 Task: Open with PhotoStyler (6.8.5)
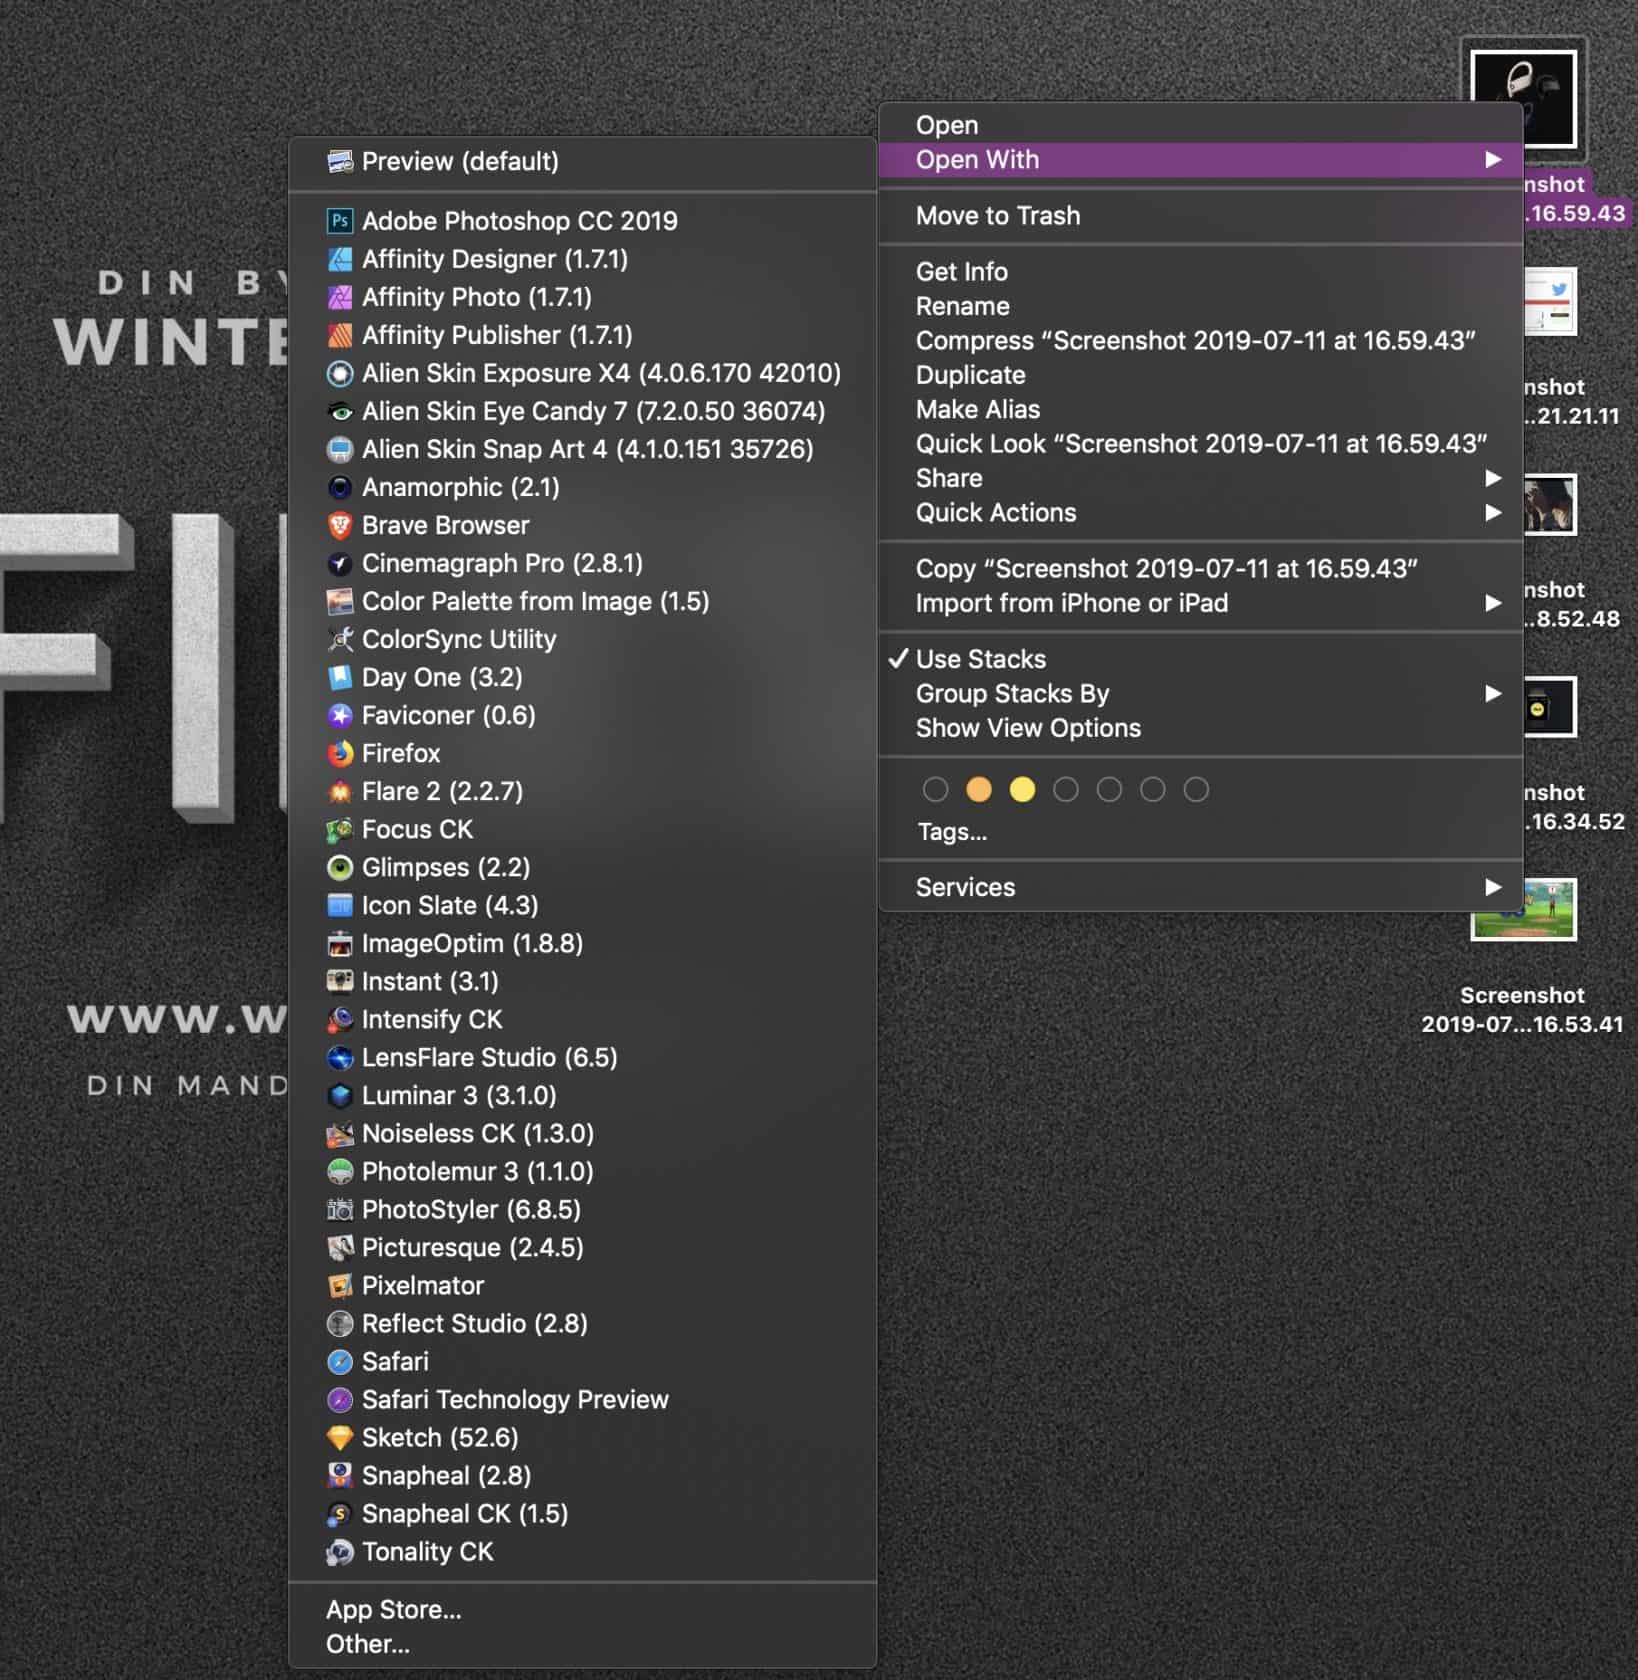(x=582, y=1209)
